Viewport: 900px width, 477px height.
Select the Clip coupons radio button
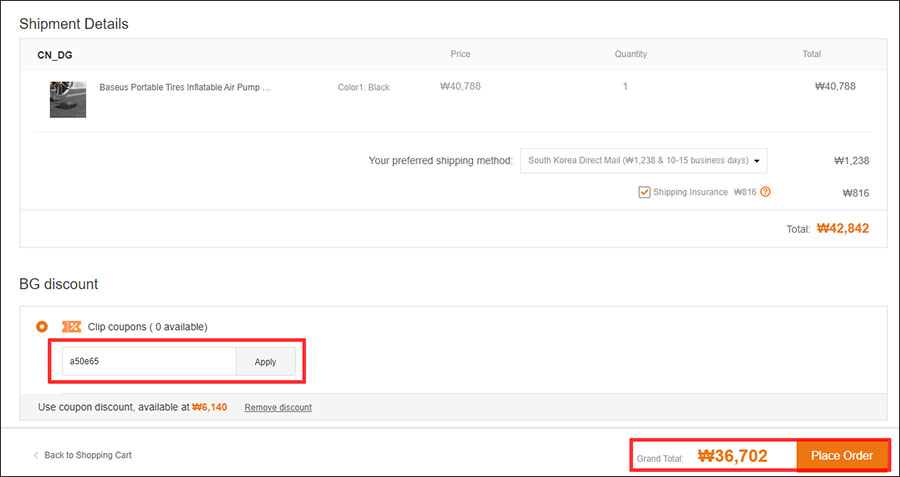point(42,327)
